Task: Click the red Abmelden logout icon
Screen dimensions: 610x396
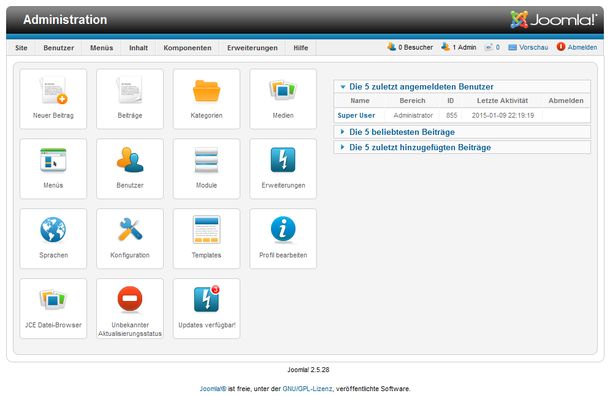Action: 561,47
